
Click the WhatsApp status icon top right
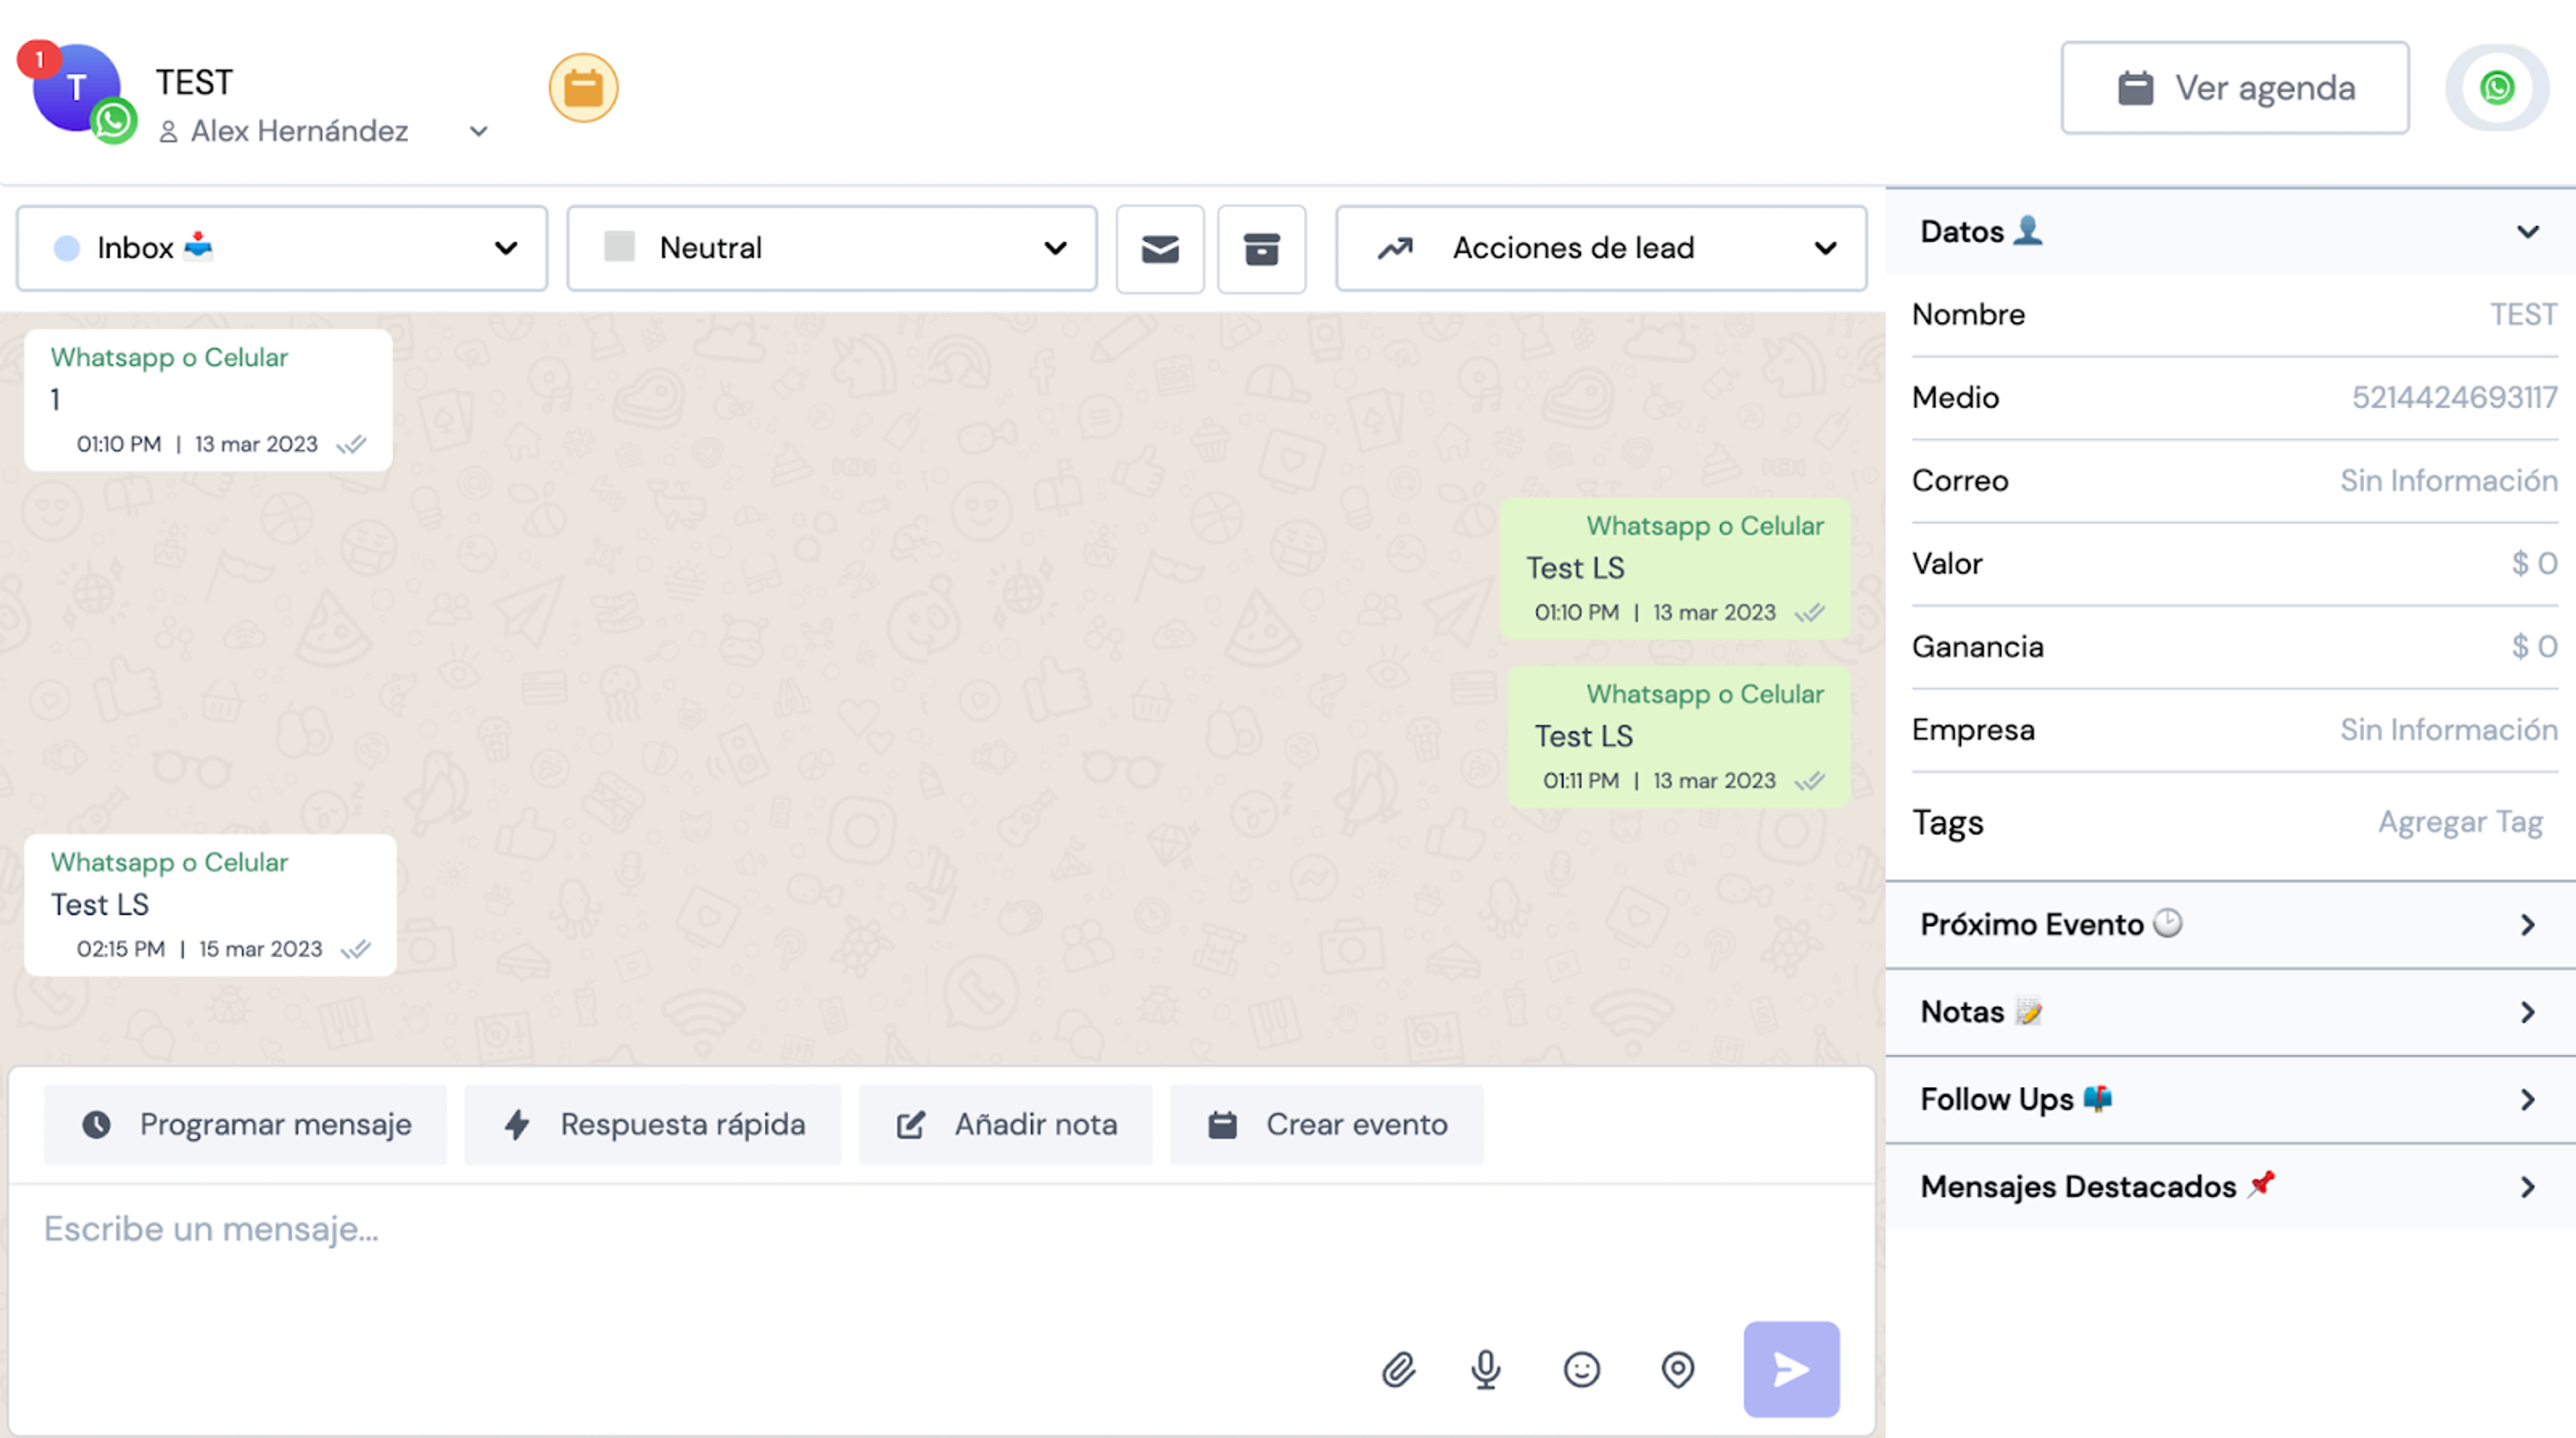point(2497,88)
